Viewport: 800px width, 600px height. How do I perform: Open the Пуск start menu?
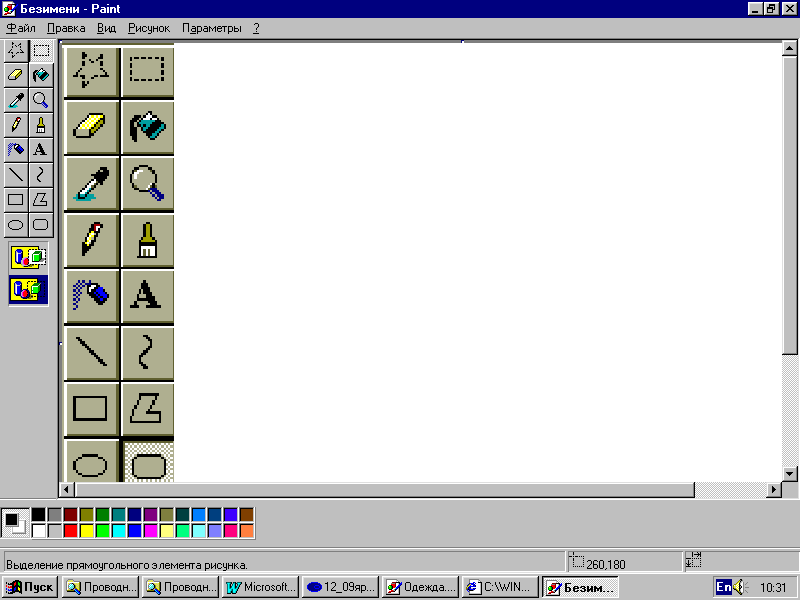[30, 587]
